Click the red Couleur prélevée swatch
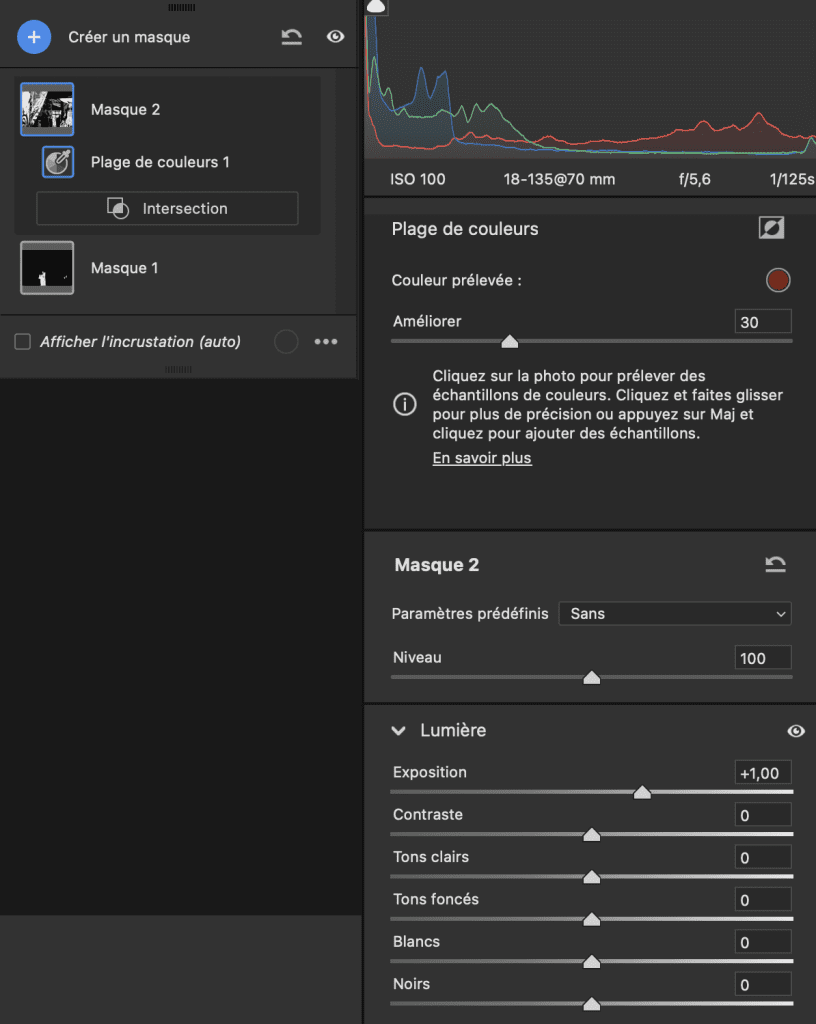The width and height of the screenshot is (816, 1024). click(x=777, y=281)
